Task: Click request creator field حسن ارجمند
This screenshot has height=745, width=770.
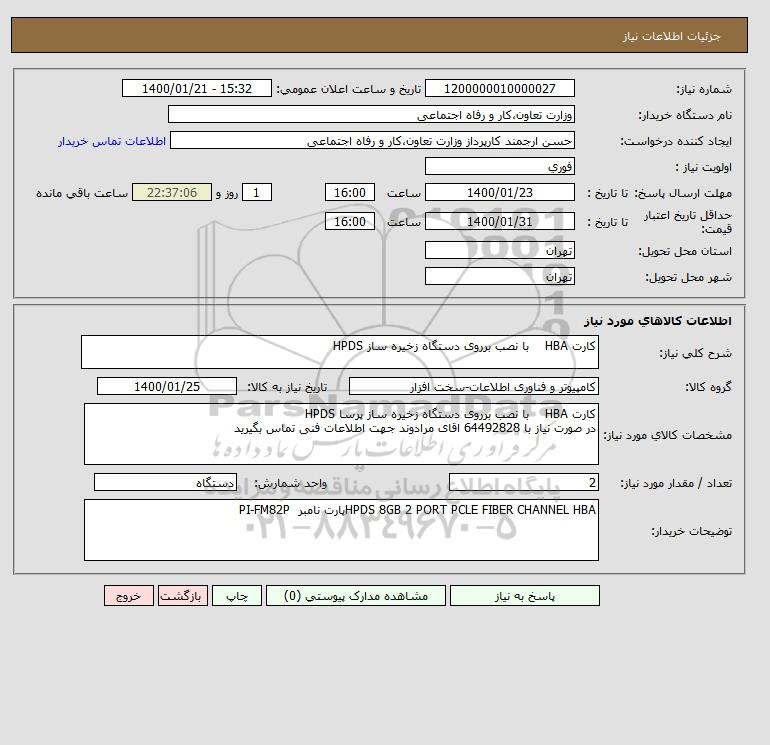Action: click(372, 140)
